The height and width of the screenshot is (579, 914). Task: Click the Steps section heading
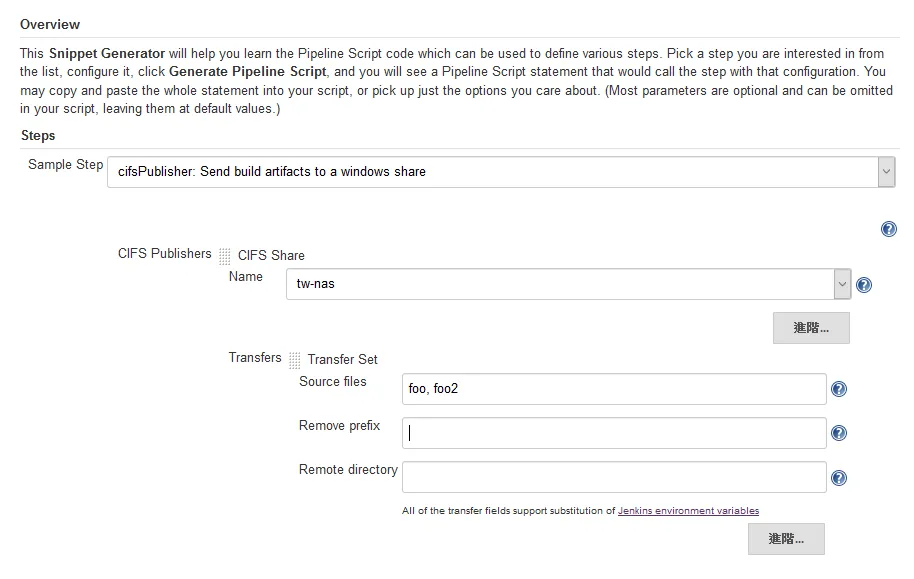click(38, 135)
